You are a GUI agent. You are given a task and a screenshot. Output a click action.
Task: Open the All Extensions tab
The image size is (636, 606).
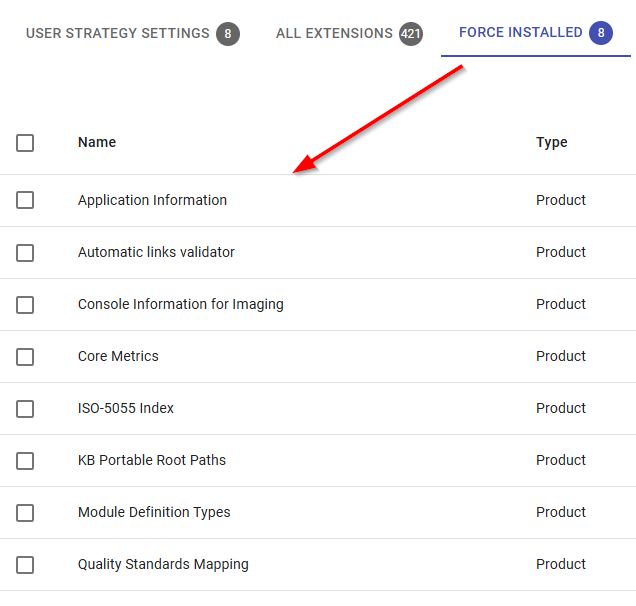point(349,33)
